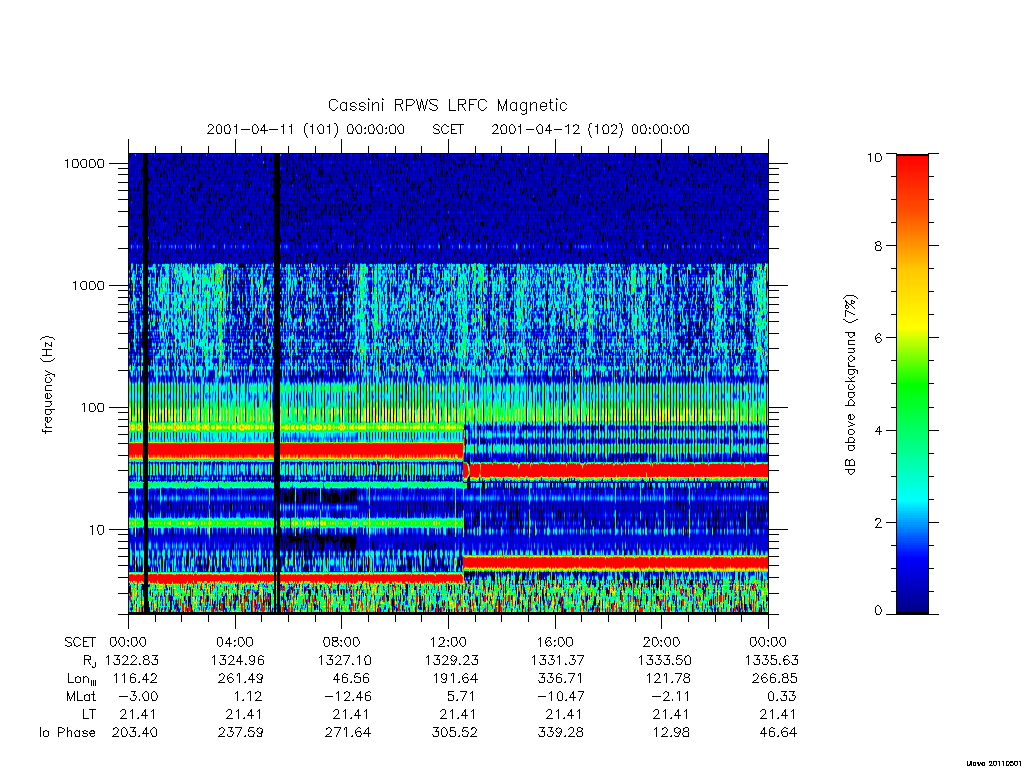Click the 12:00 SCET time tick label
1024x768 pixels.
pyautogui.click(x=448, y=642)
